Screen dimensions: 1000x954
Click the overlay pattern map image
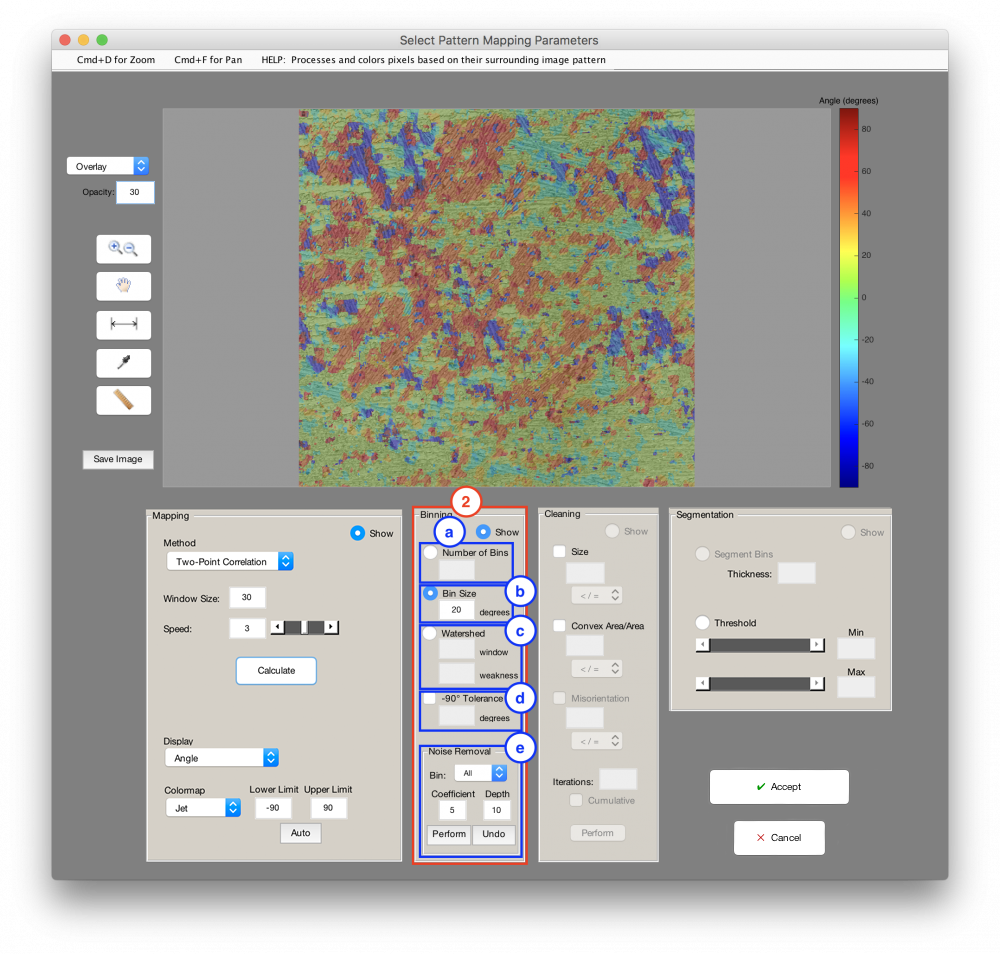[x=497, y=298]
